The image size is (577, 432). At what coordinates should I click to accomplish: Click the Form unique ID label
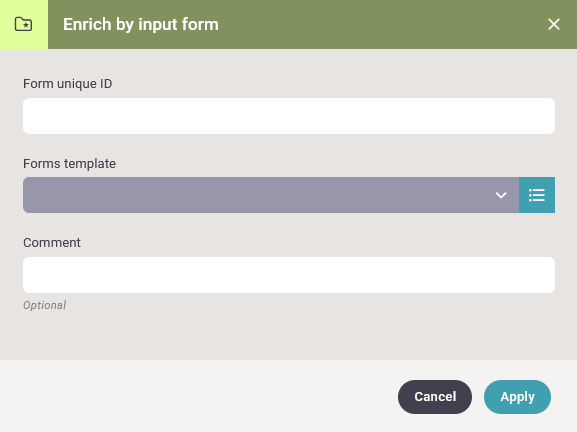point(68,84)
